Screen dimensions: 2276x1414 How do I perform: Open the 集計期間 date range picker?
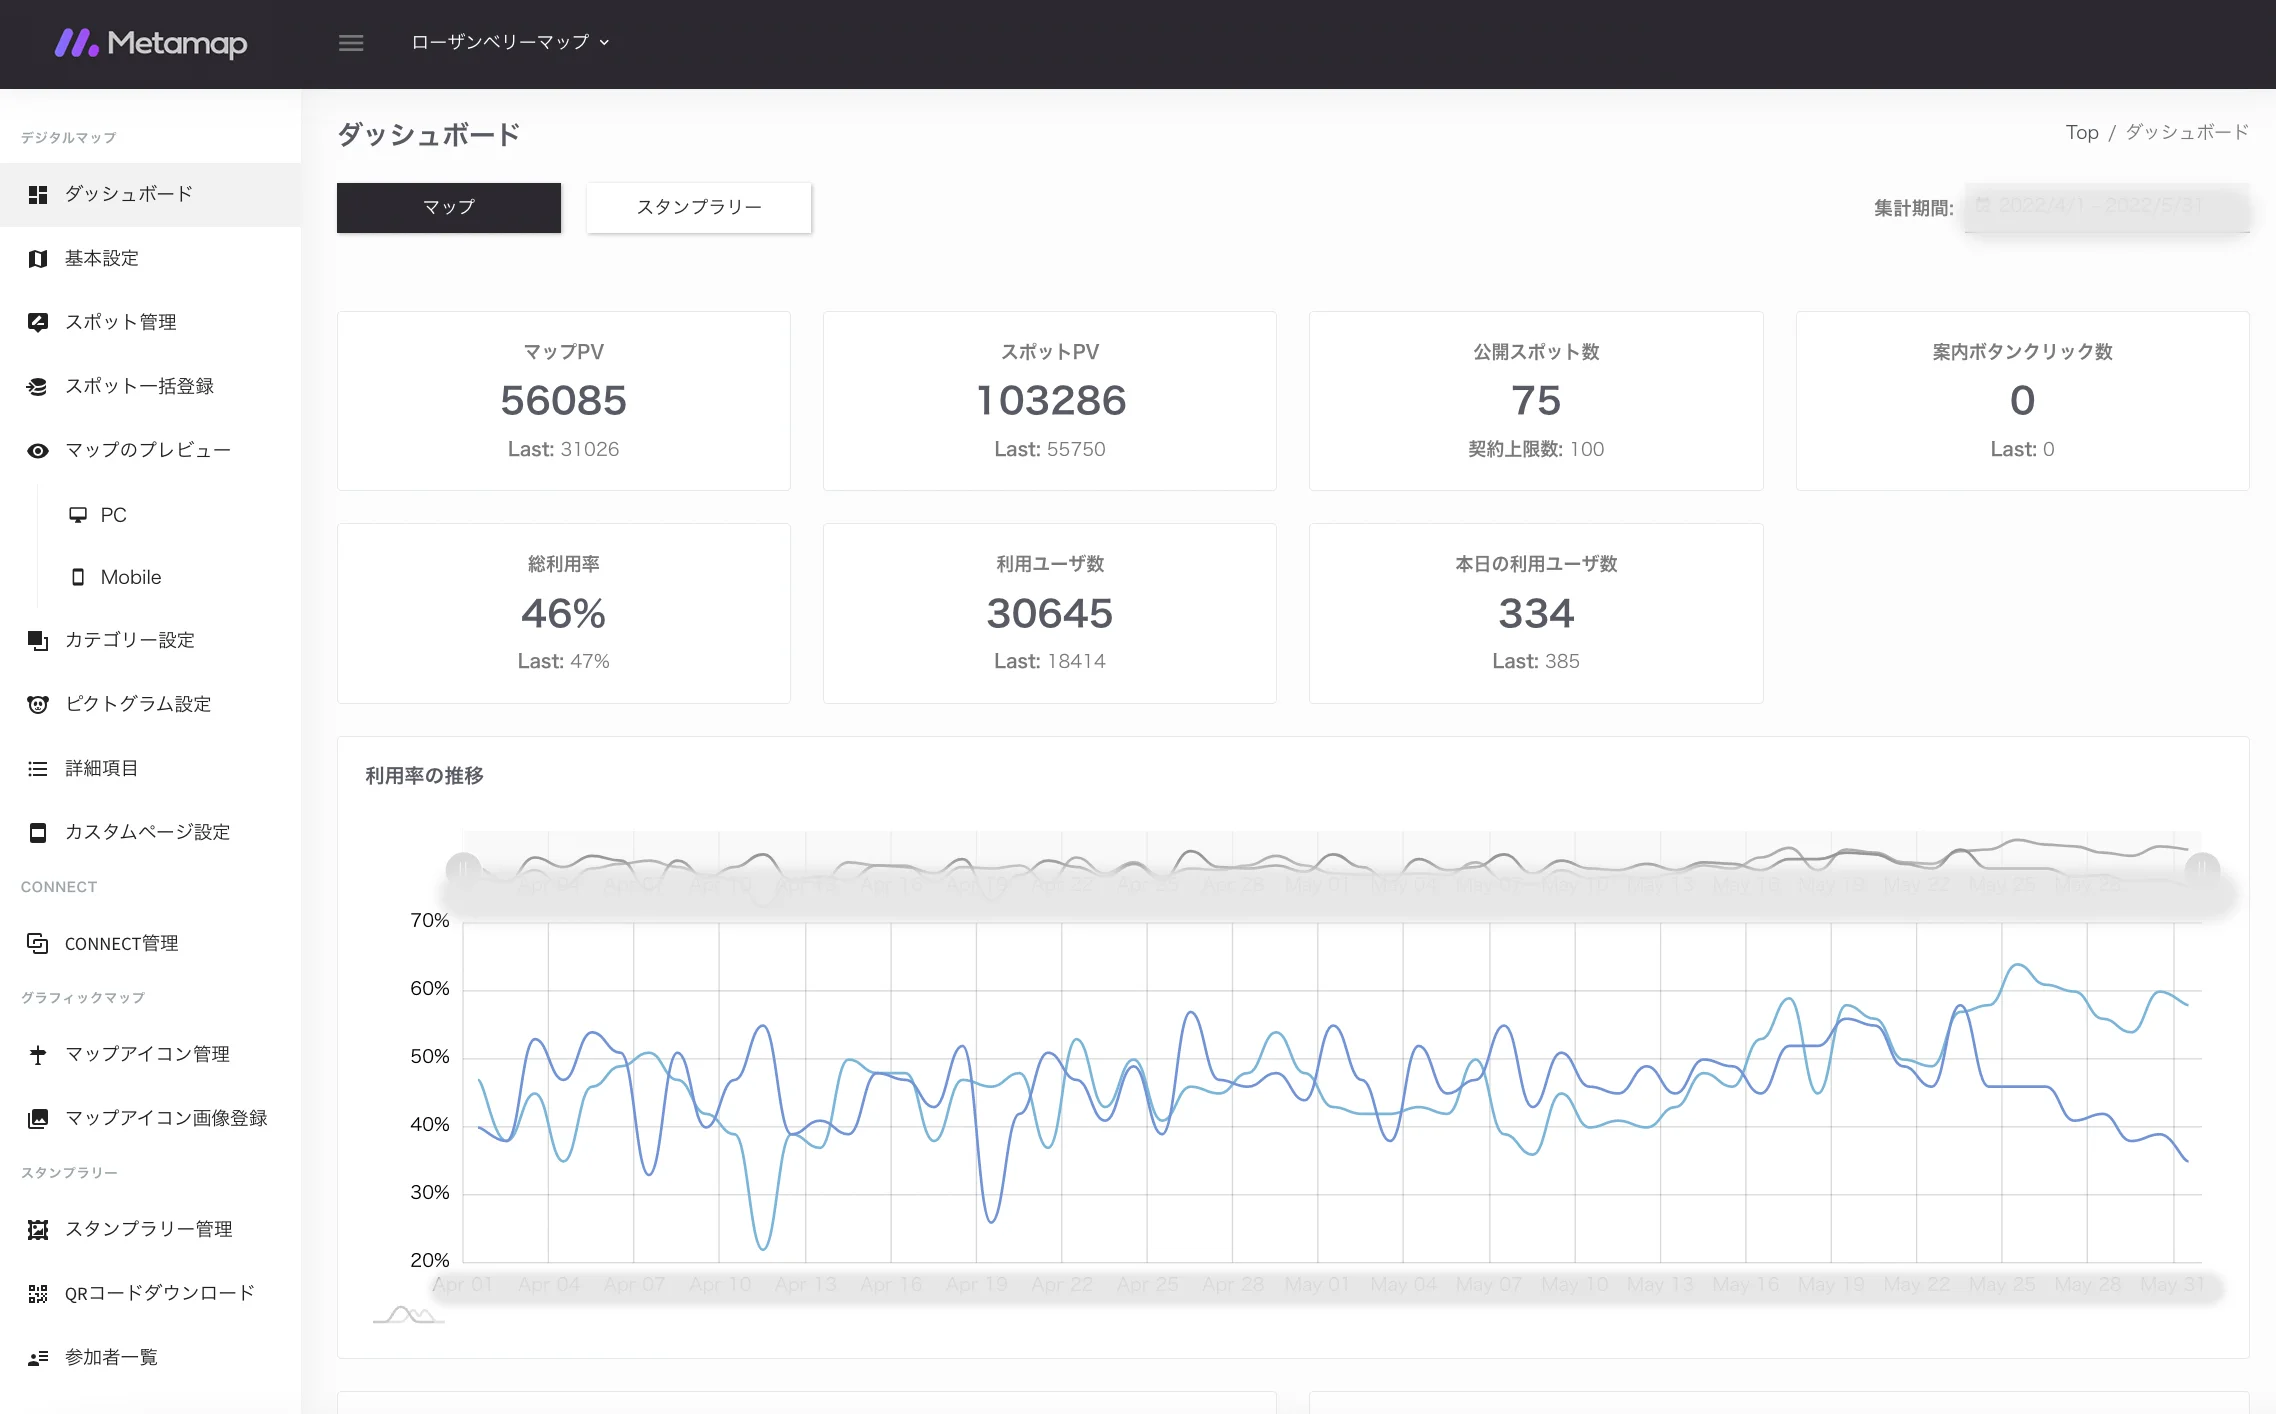(x=2106, y=206)
